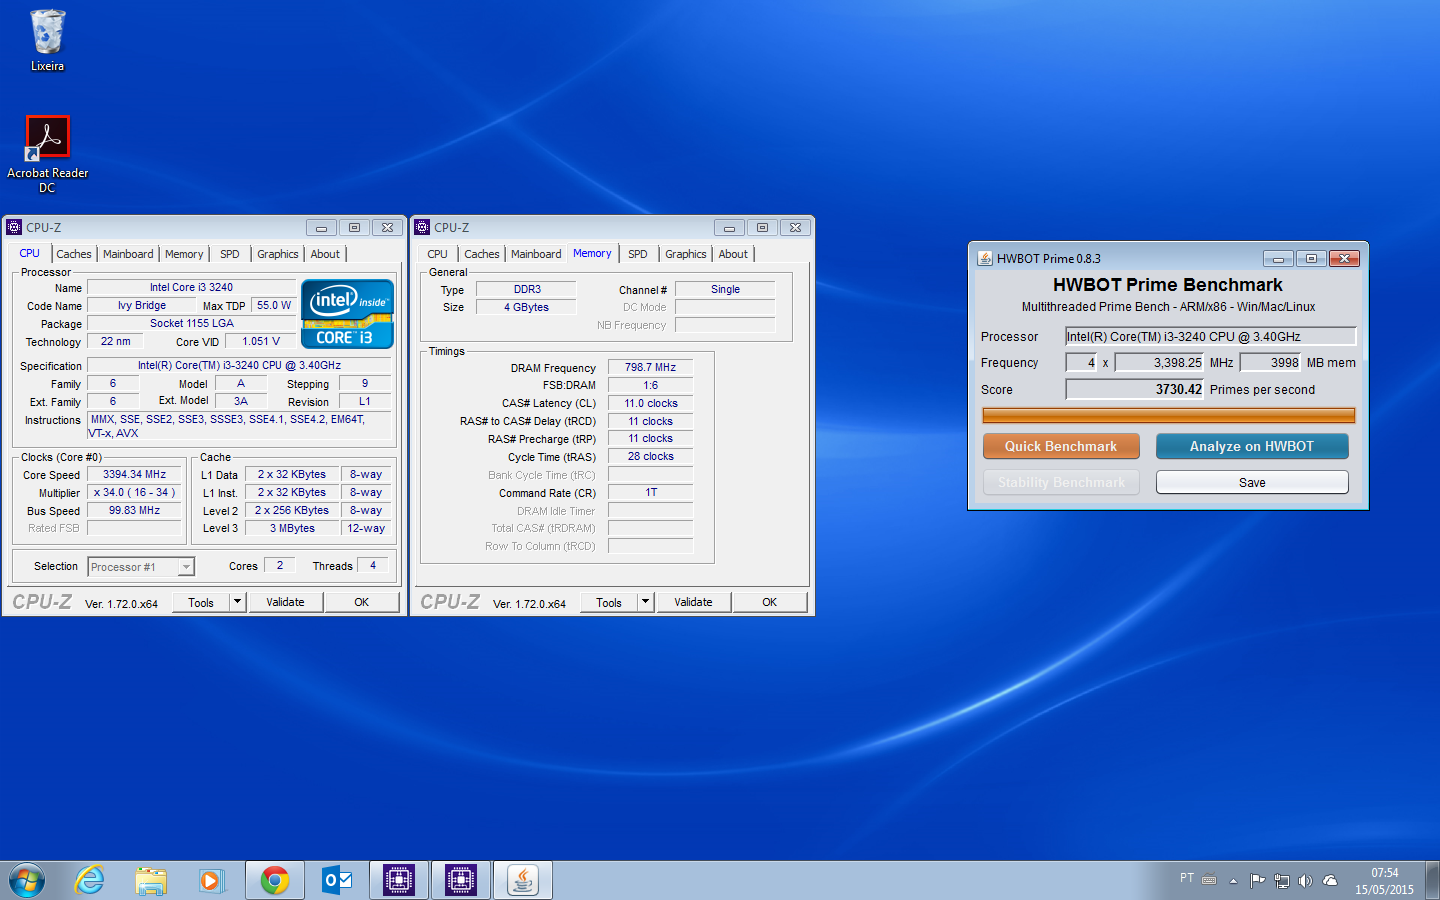Click the on-screen keyboard tray icon

1209,881
